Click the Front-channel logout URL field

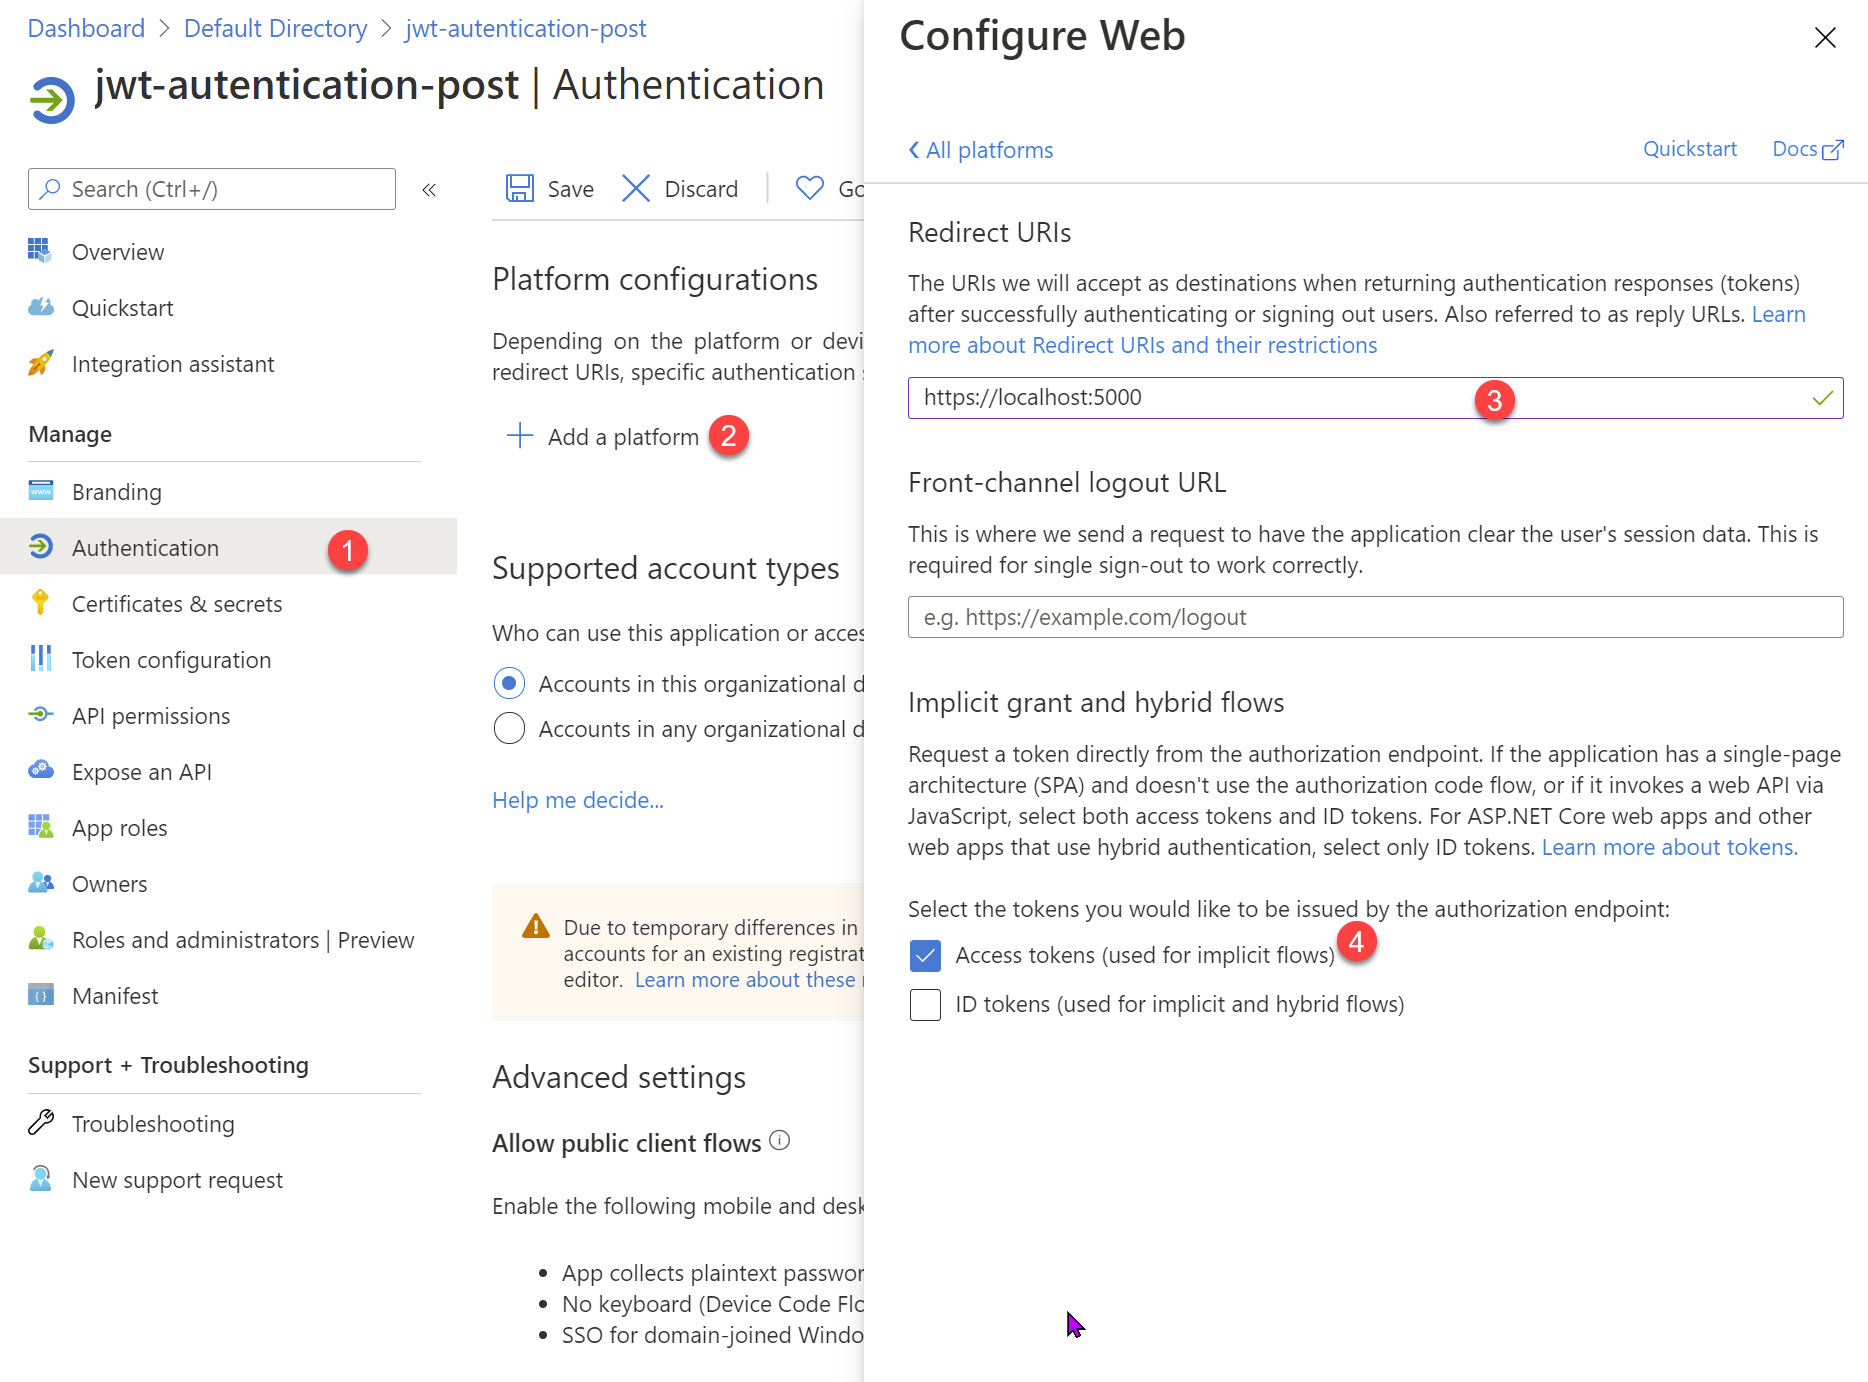point(1375,617)
